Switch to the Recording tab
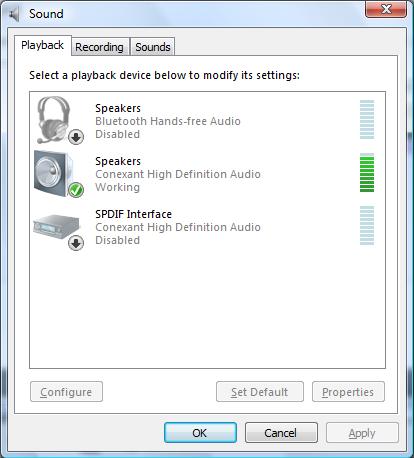Image resolution: width=414 pixels, height=458 pixels. pyautogui.click(x=100, y=47)
